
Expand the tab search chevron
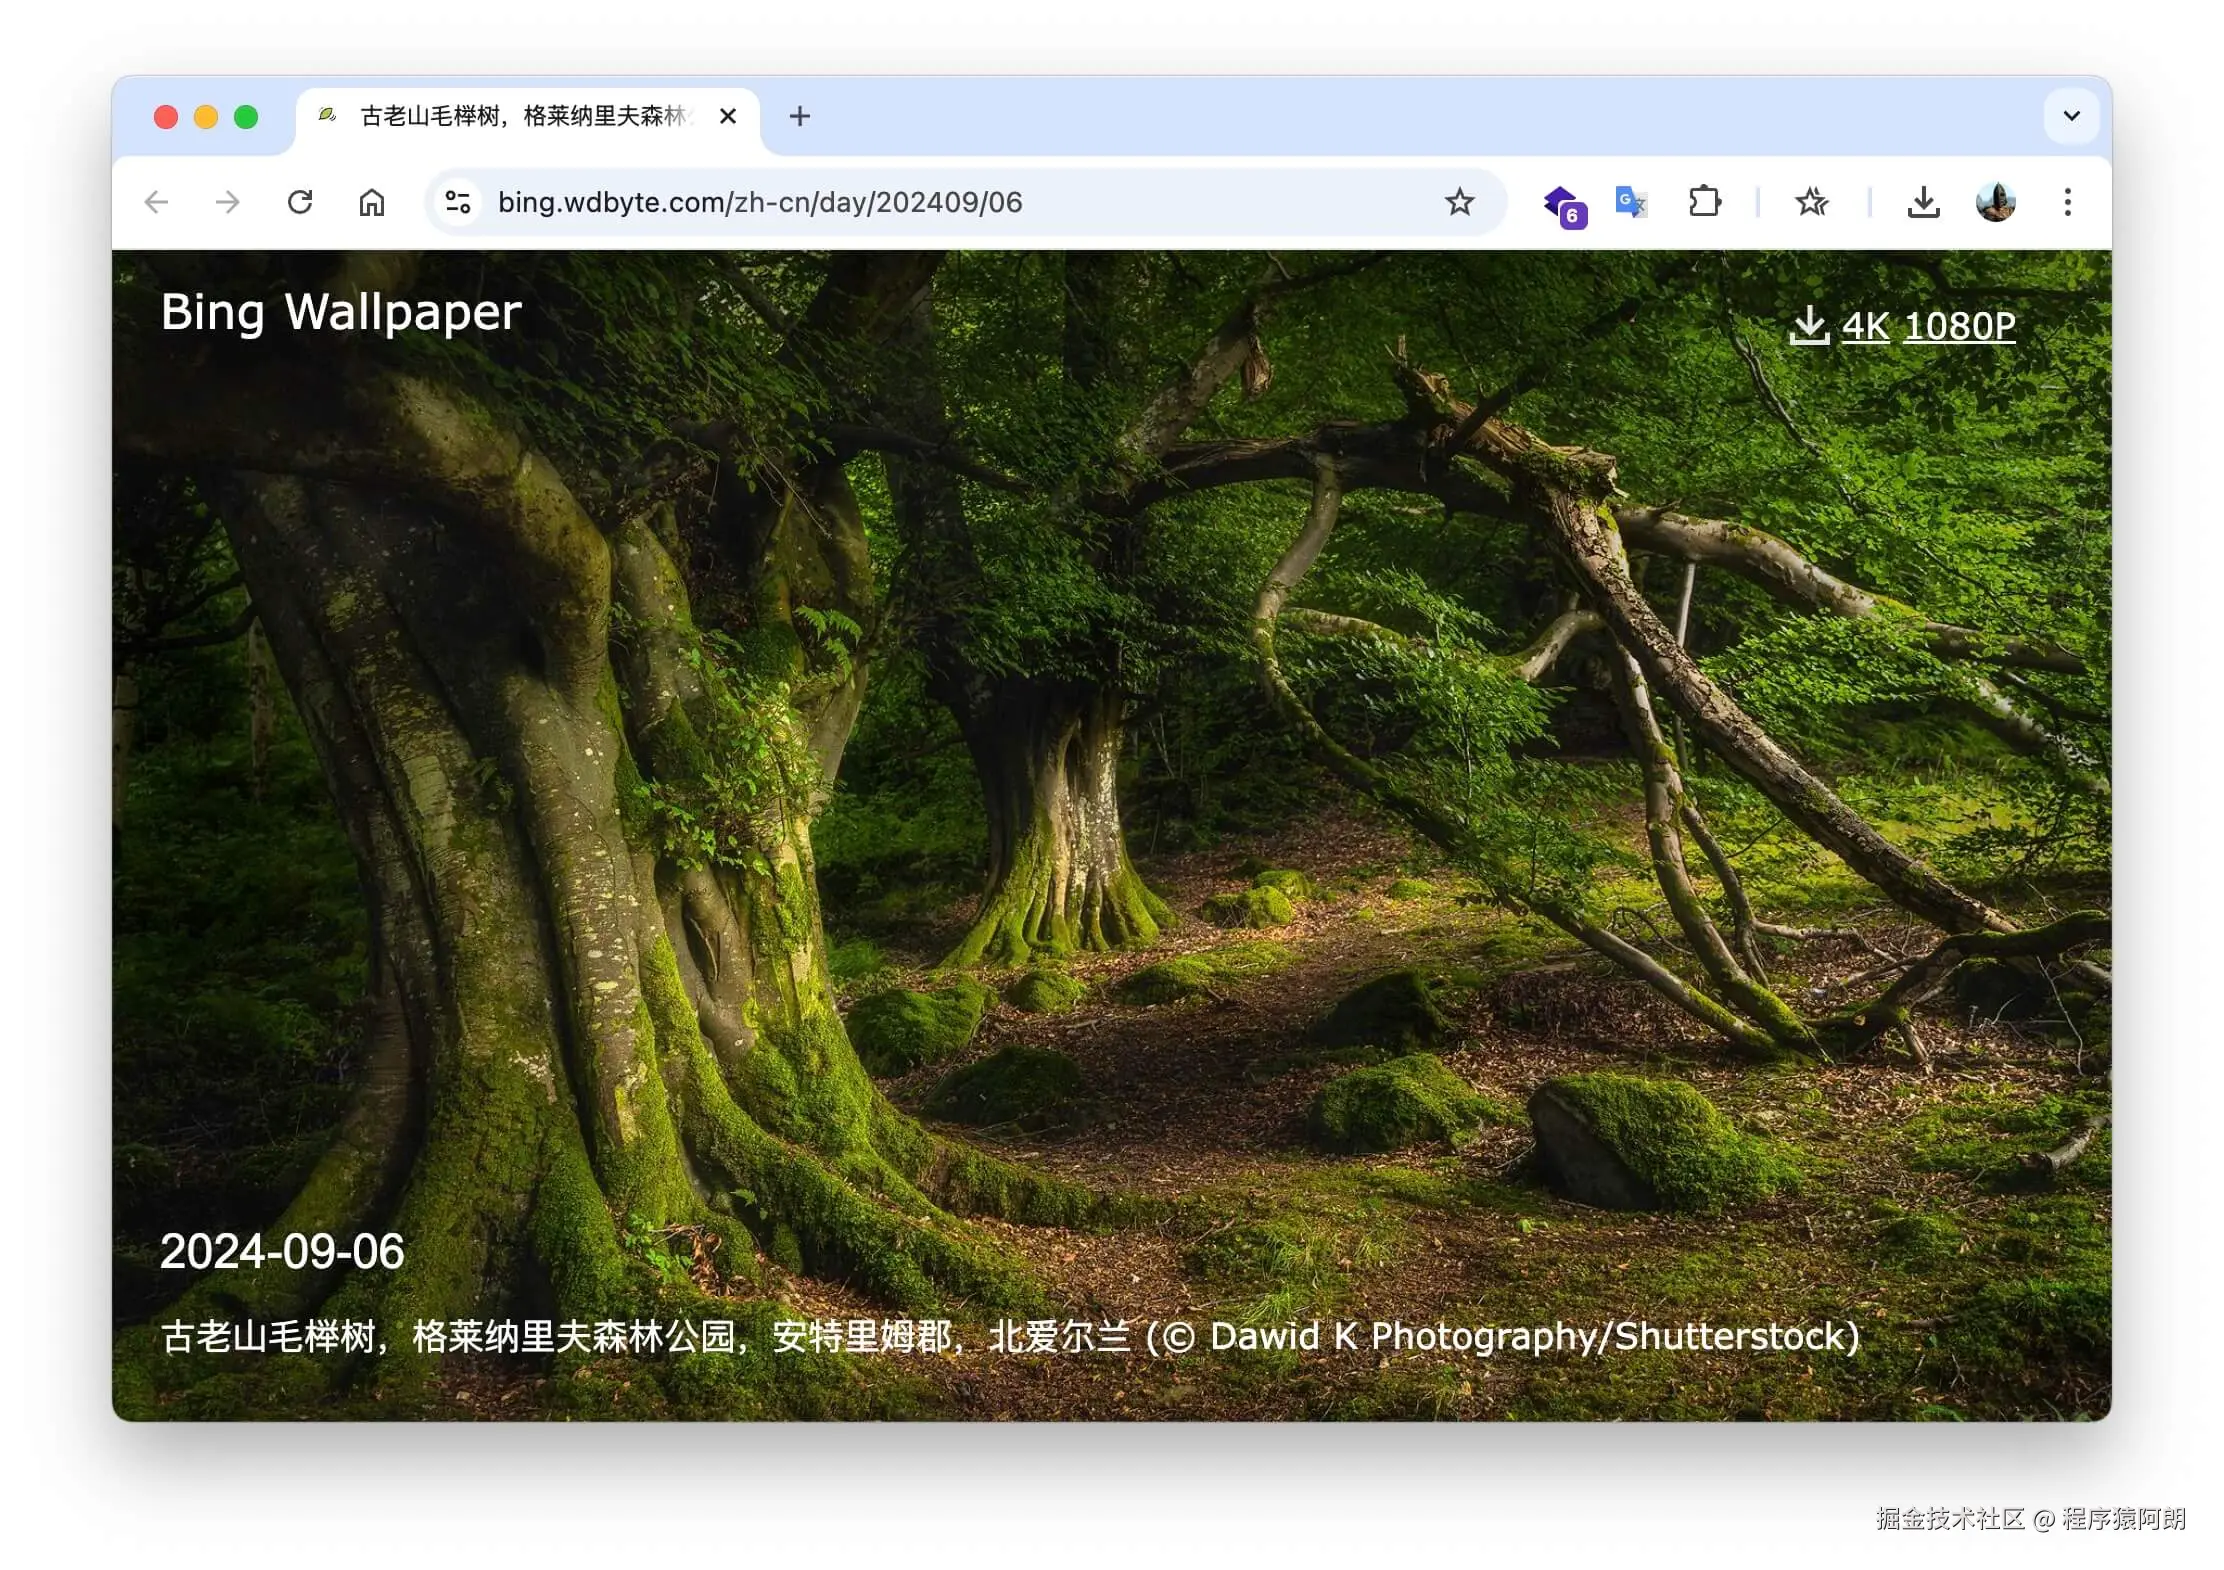point(2071,116)
